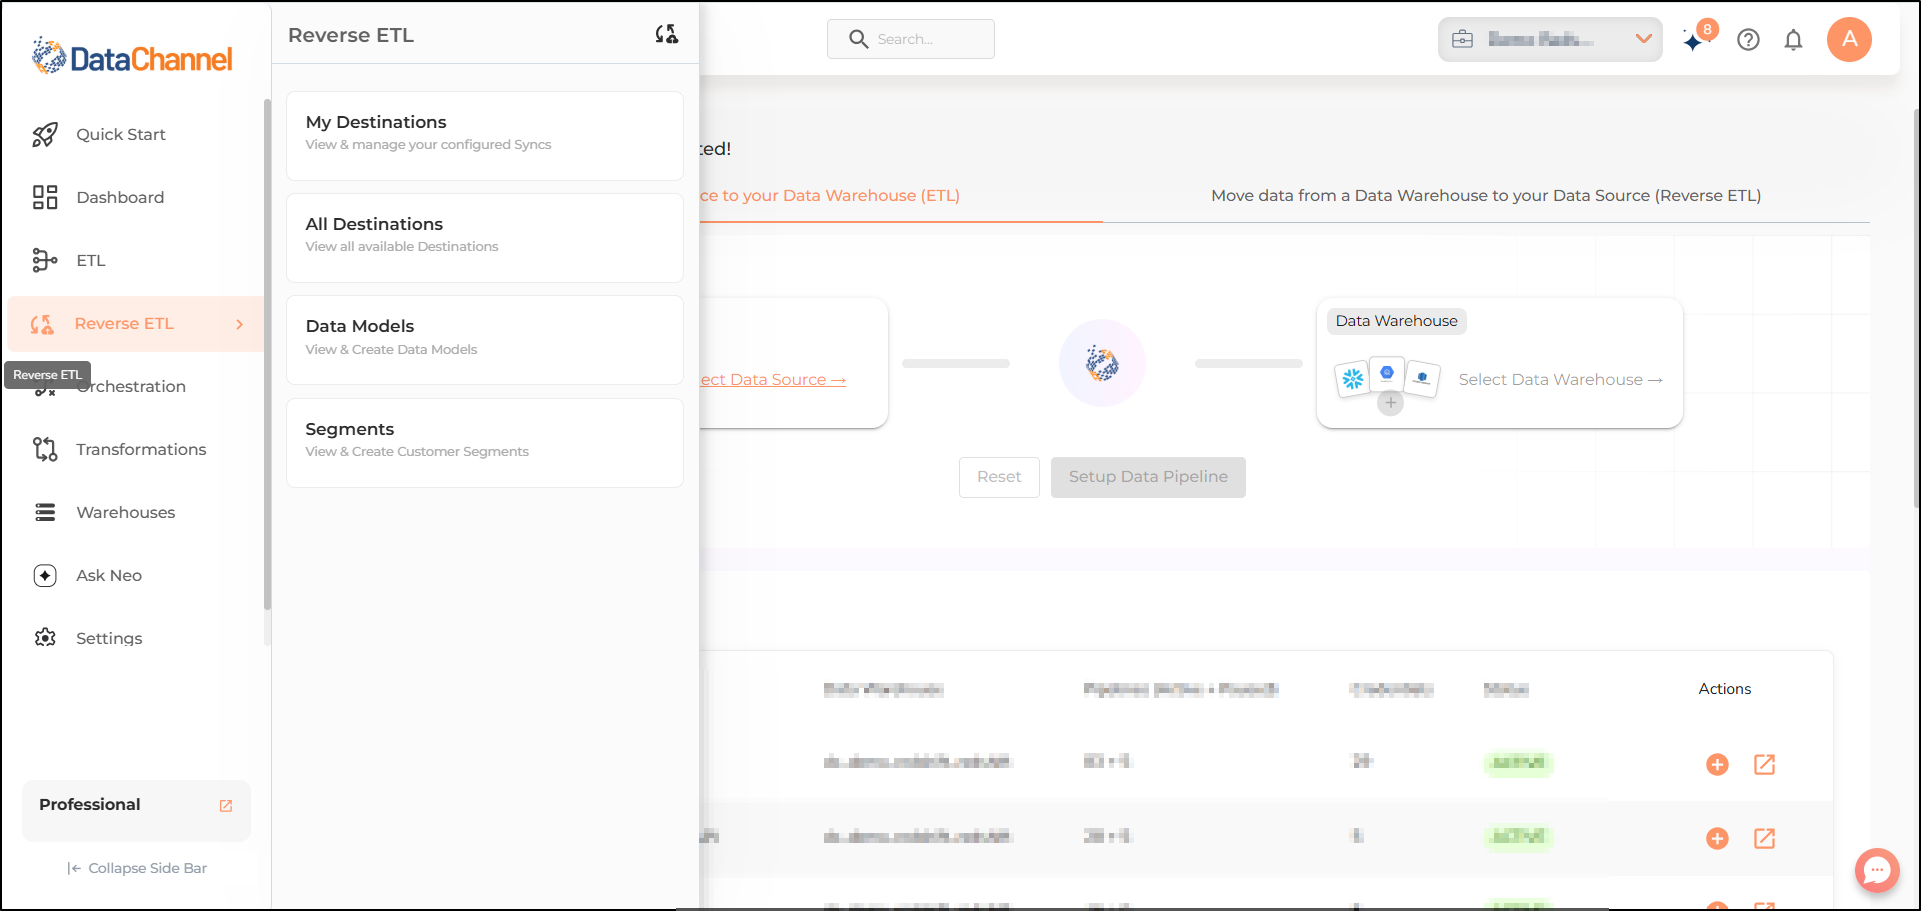
Task: Open Segments menu card
Action: (485, 443)
